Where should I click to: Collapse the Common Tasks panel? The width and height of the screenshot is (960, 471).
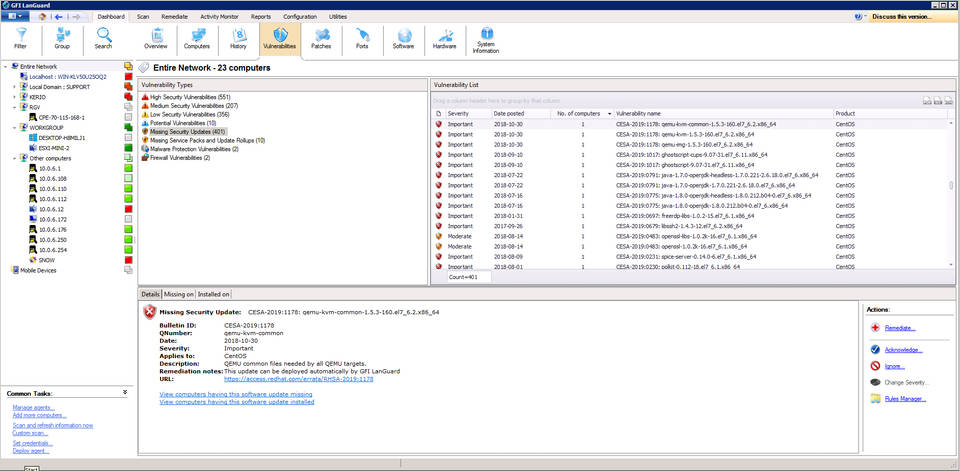(x=125, y=393)
